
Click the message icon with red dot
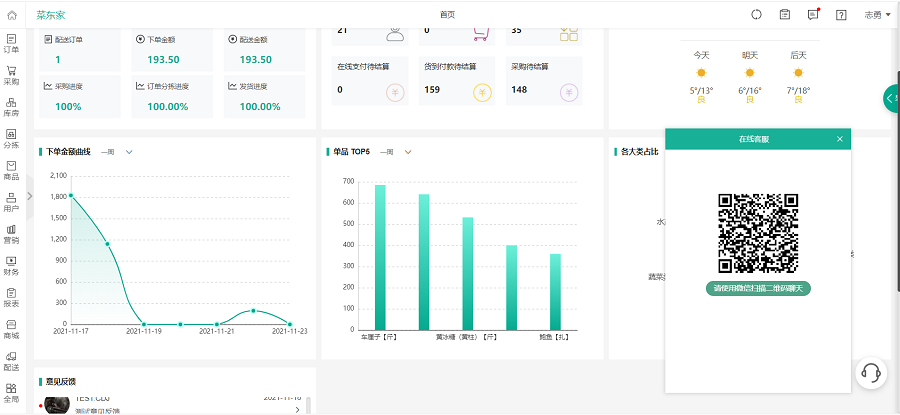[x=813, y=14]
